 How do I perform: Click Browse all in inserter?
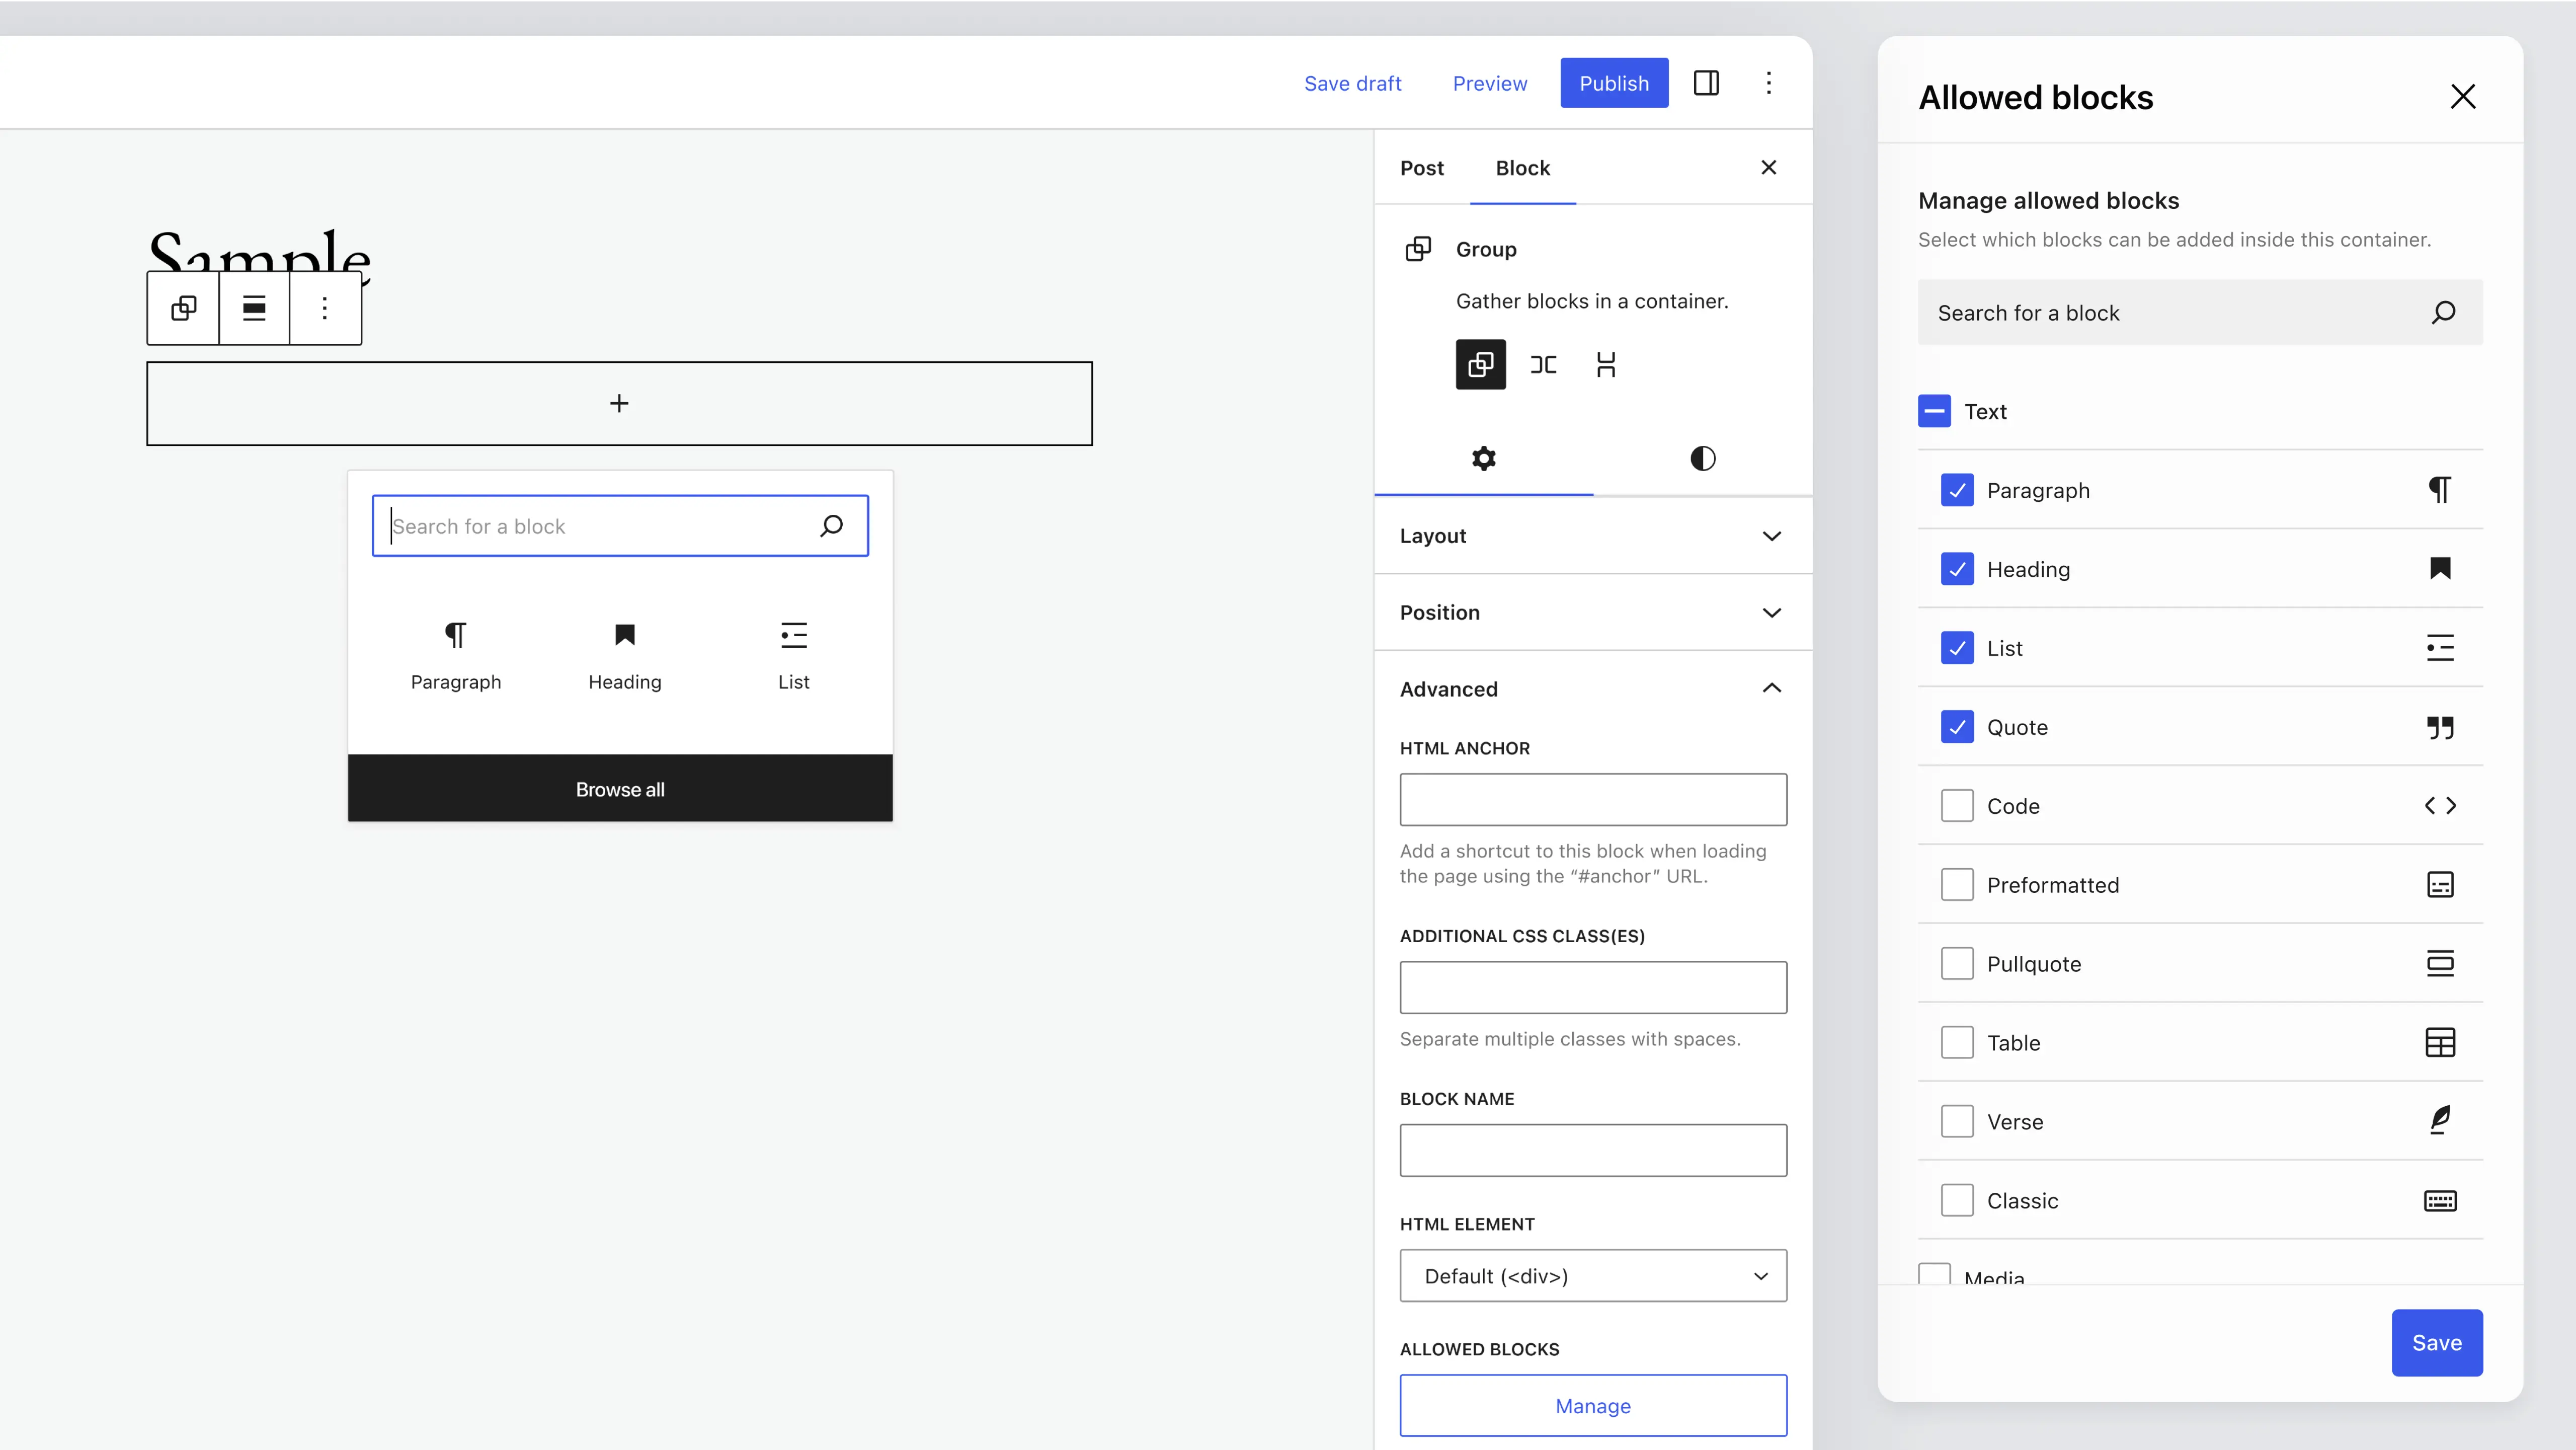coord(619,789)
